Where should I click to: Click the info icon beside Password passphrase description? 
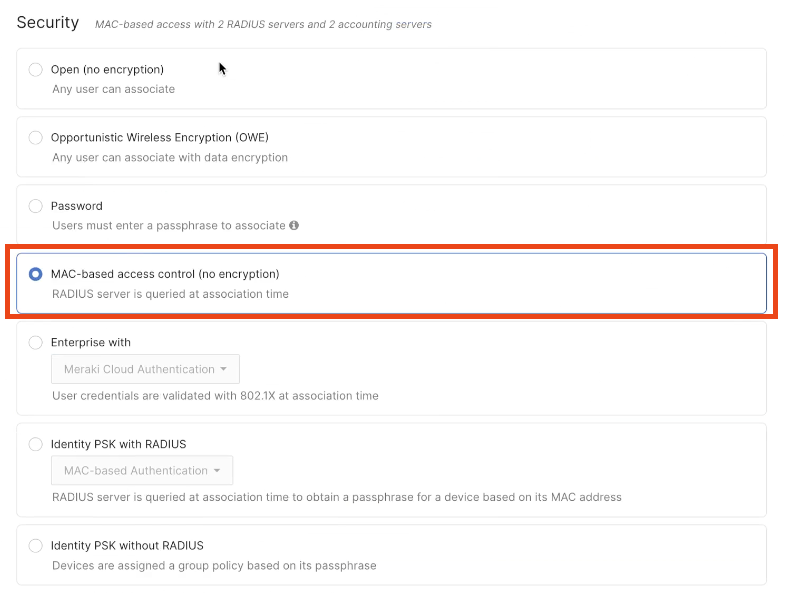(294, 226)
